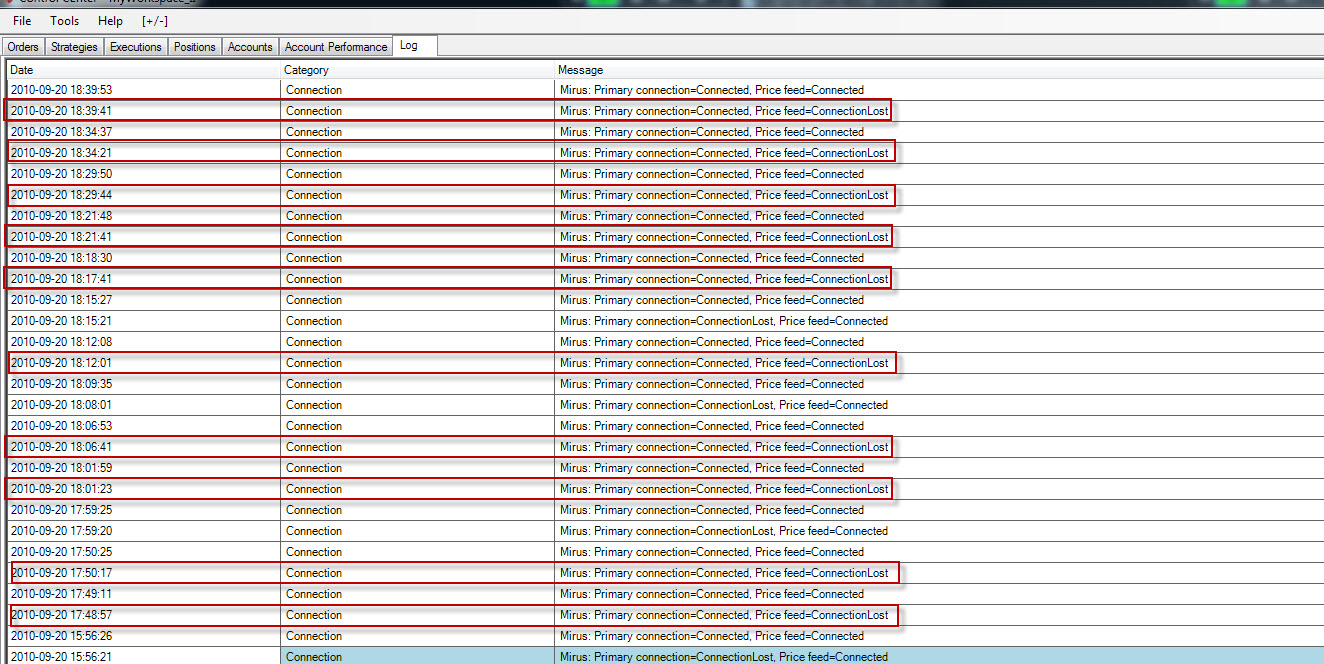Switch to the Accounts tab
The height and width of the screenshot is (664, 1324).
[x=250, y=47]
